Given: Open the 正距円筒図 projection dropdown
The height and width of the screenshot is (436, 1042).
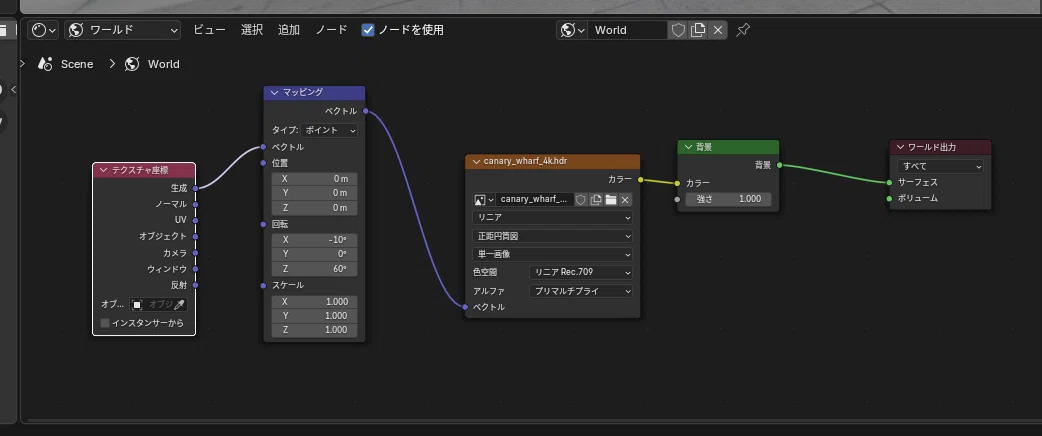Looking at the screenshot, I should click(552, 236).
